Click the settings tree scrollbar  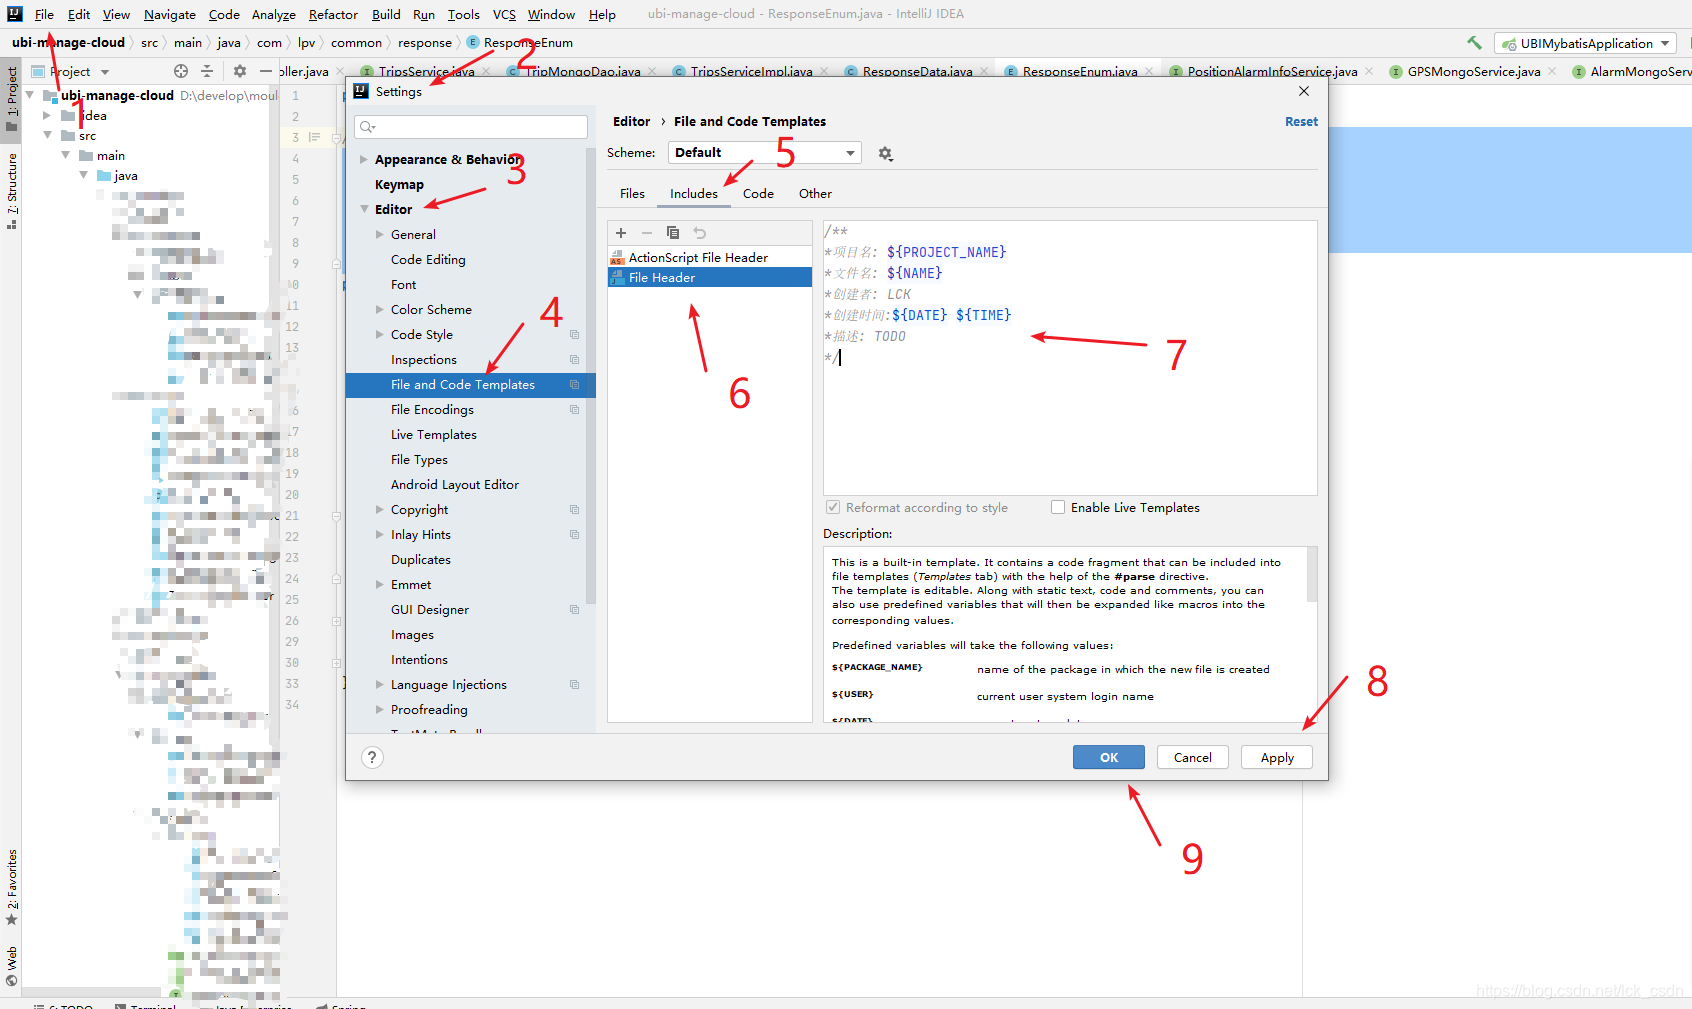pyautogui.click(x=590, y=377)
